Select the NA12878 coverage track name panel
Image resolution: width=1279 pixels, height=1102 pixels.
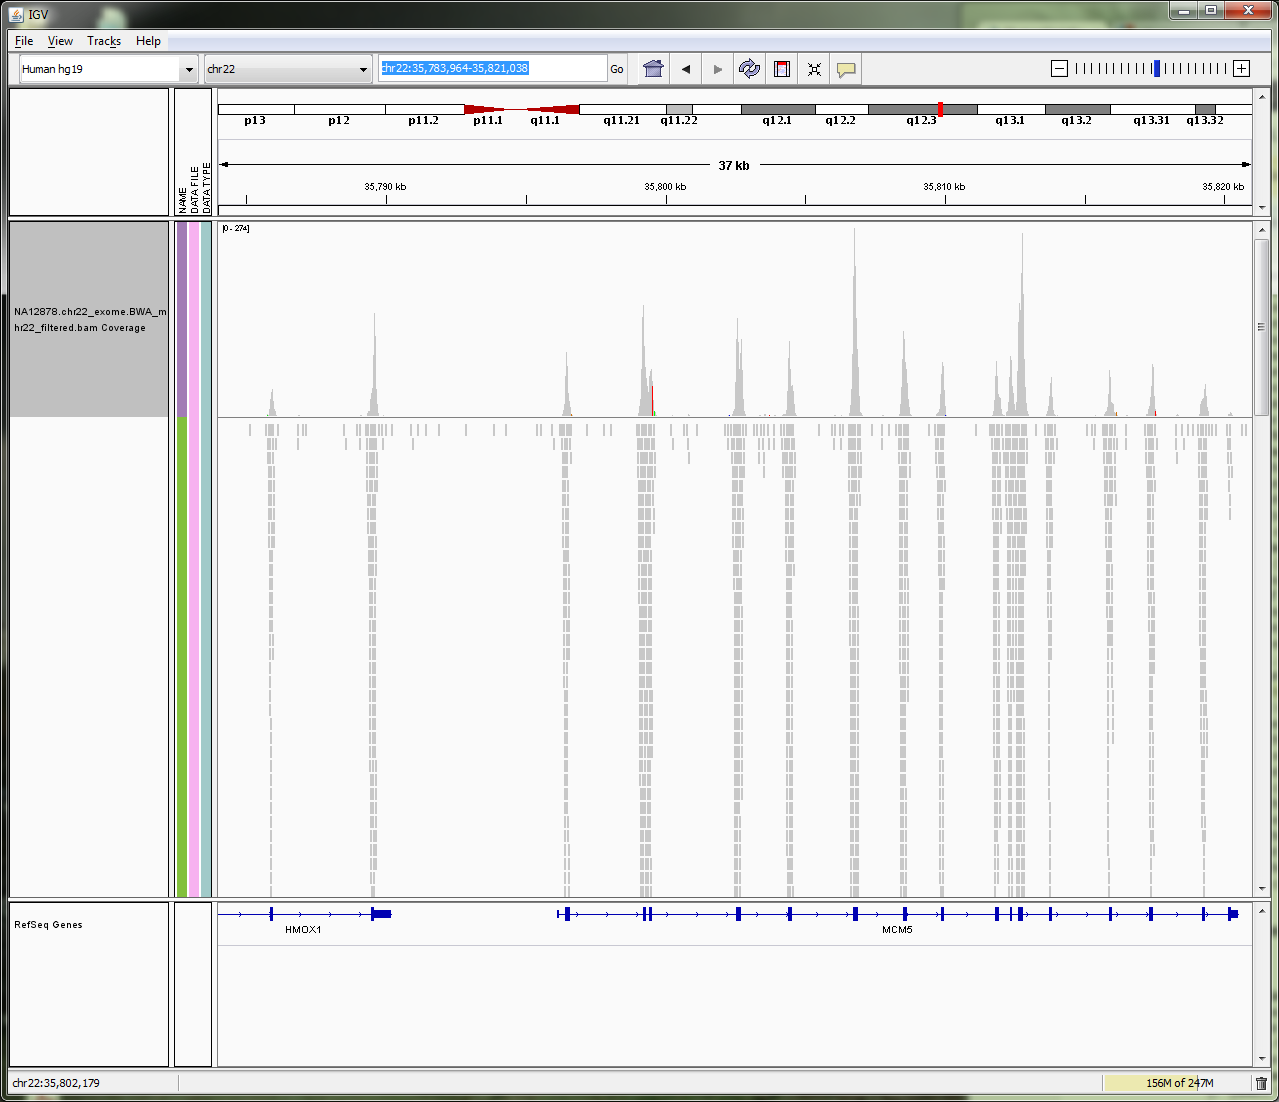tap(89, 319)
